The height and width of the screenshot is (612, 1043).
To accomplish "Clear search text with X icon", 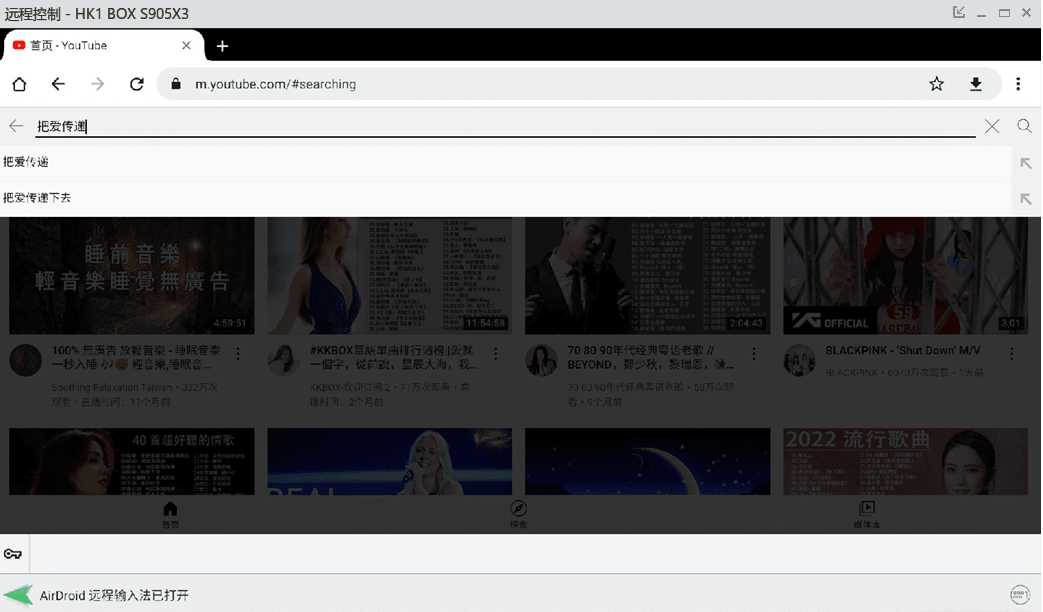I will point(991,126).
